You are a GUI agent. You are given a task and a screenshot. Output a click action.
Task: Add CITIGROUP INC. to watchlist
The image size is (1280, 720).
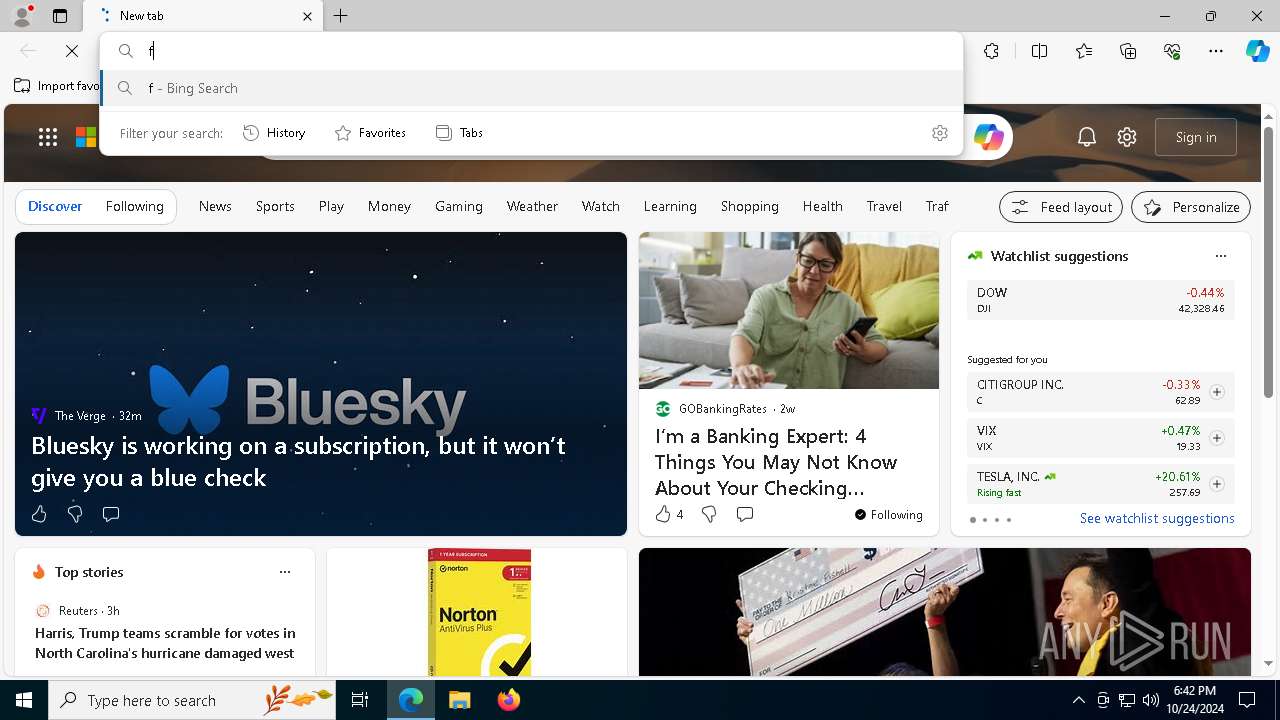(x=1217, y=392)
